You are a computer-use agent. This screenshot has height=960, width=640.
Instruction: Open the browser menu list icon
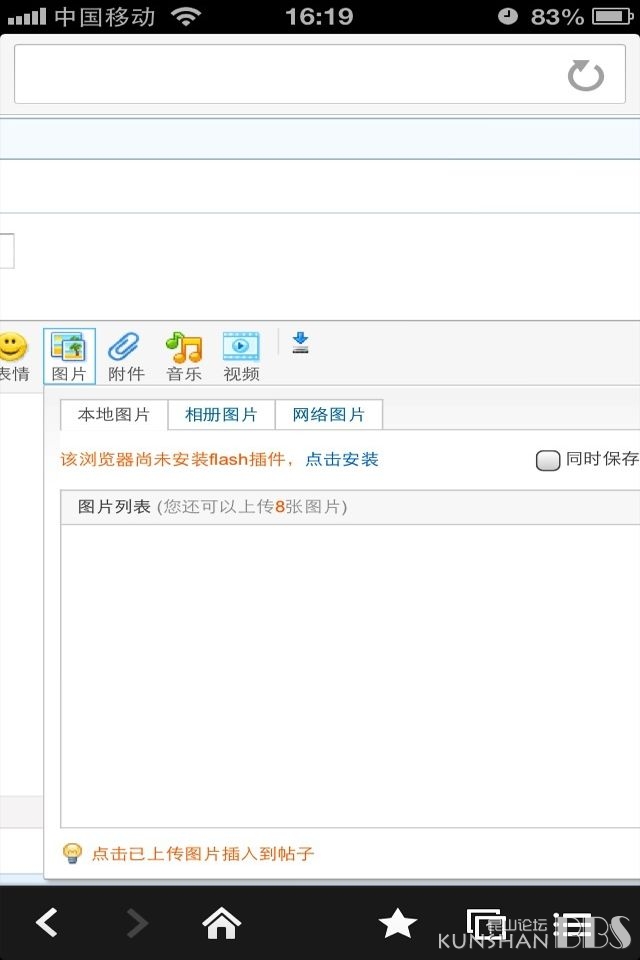(x=572, y=924)
